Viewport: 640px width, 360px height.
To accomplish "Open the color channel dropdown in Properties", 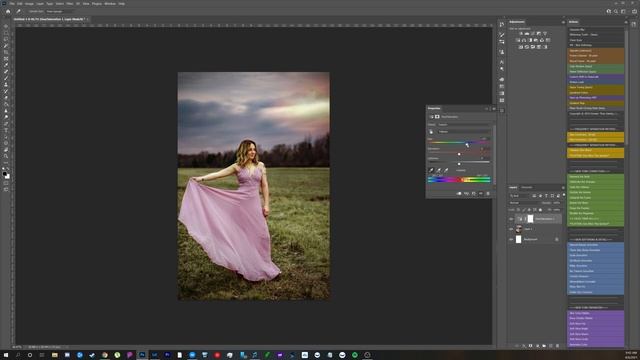I will click(464, 132).
